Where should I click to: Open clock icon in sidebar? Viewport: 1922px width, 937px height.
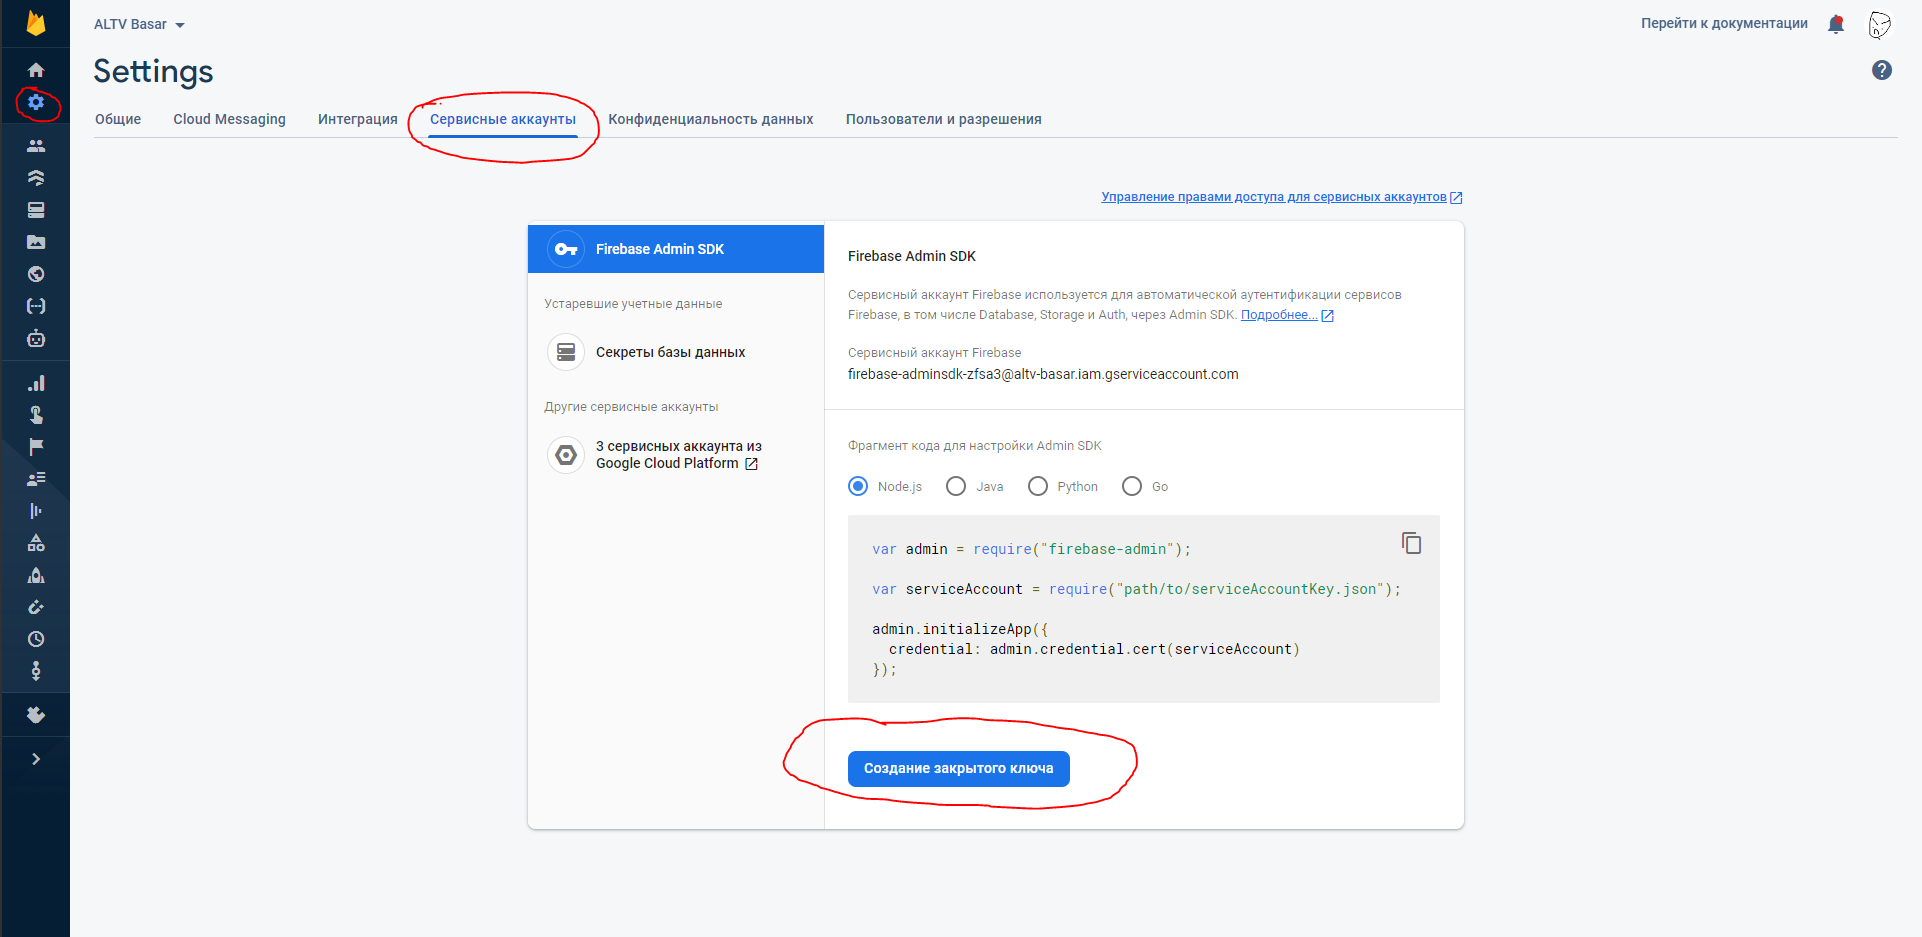pyautogui.click(x=36, y=639)
